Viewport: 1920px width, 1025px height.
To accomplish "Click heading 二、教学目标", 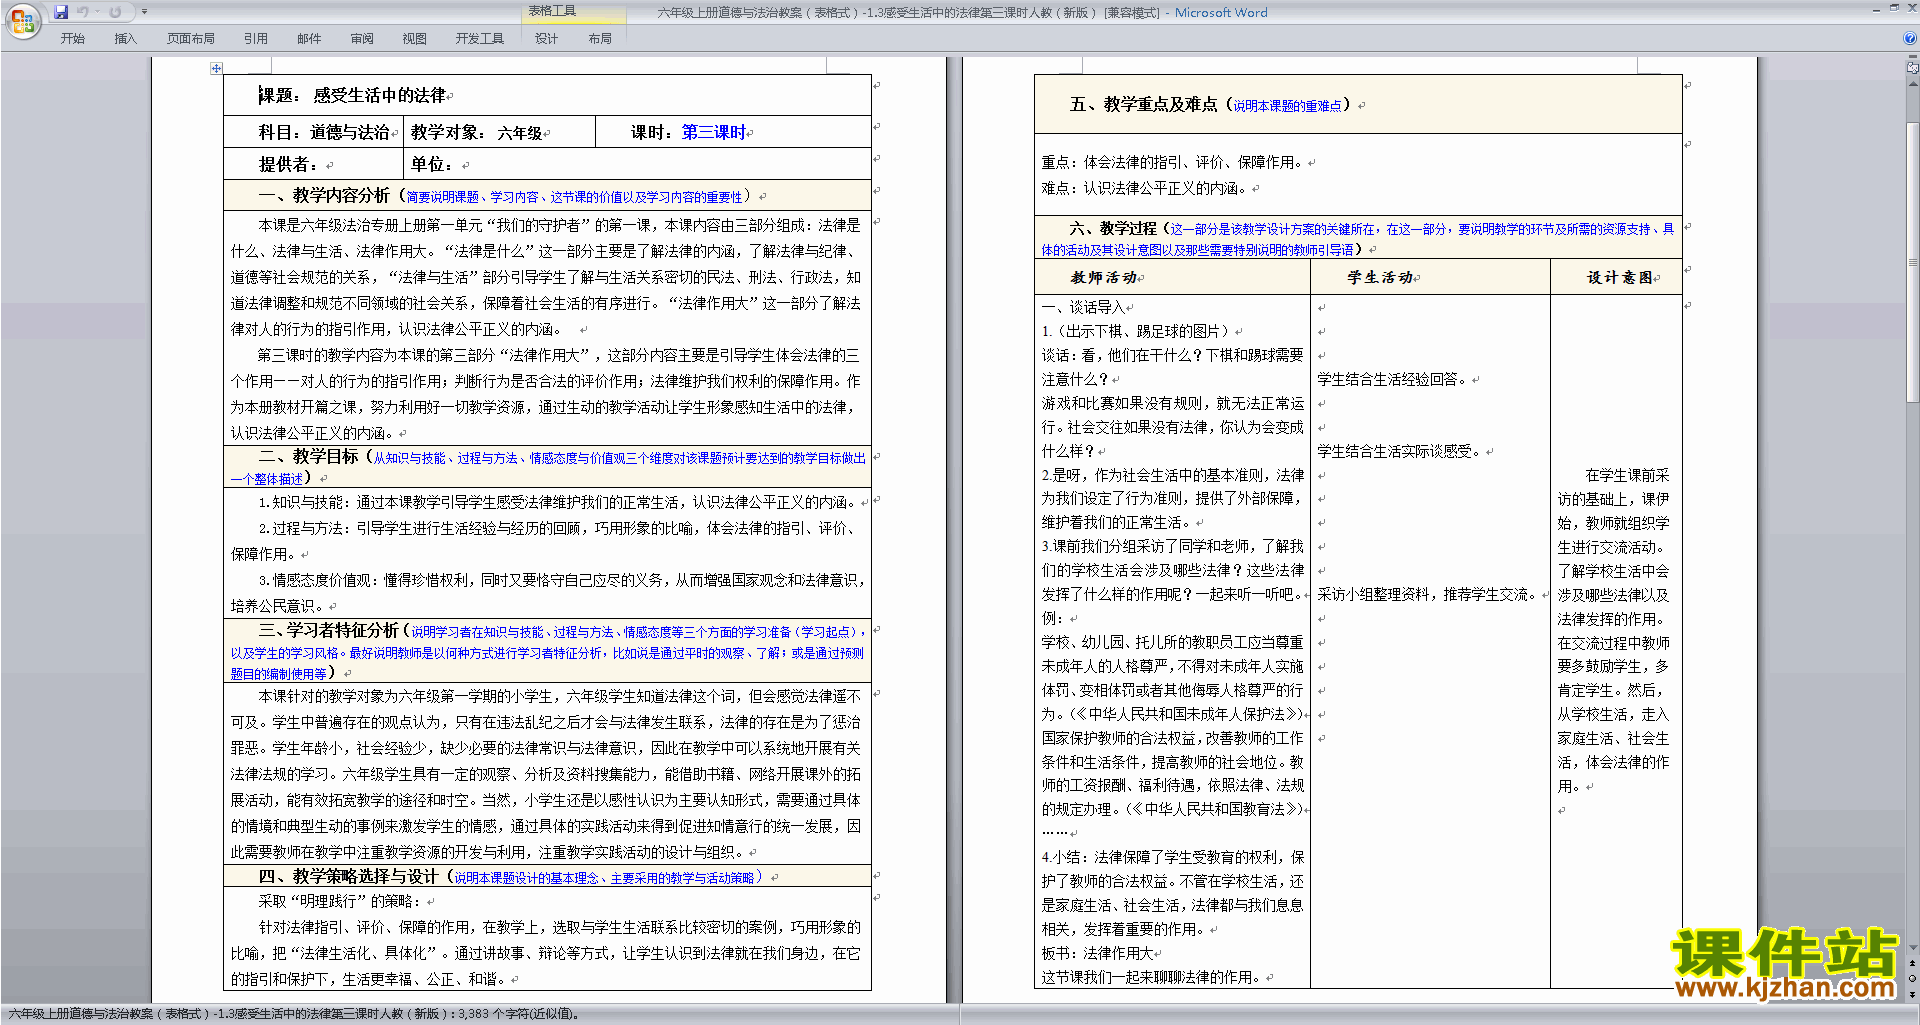I will coord(308,456).
